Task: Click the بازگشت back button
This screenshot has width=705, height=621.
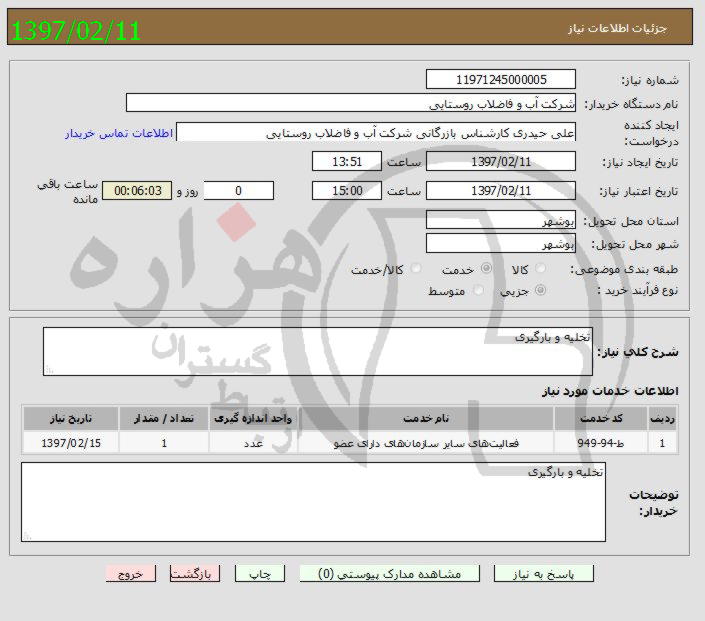Action: (x=195, y=574)
